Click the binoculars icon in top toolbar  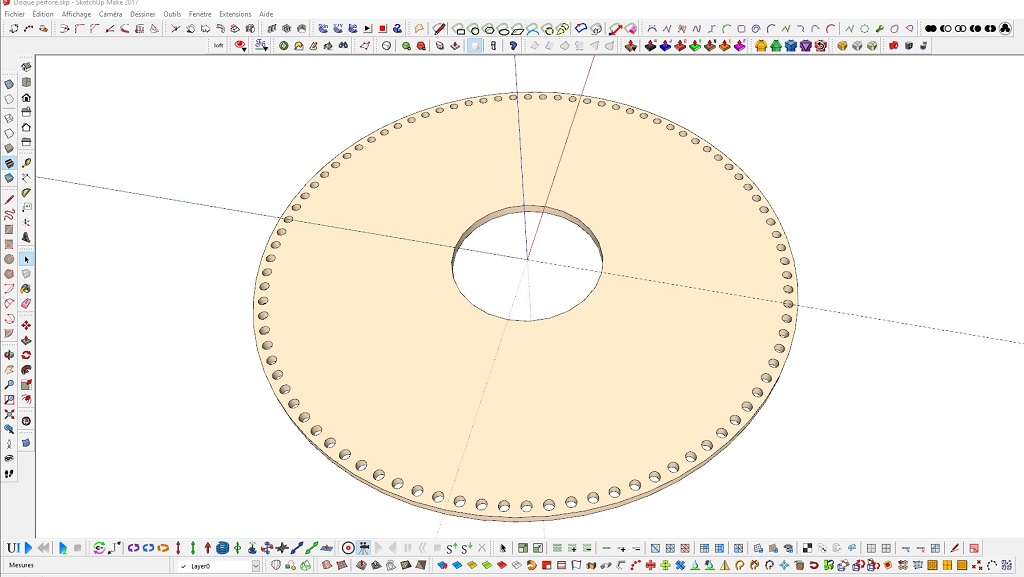tap(343, 46)
